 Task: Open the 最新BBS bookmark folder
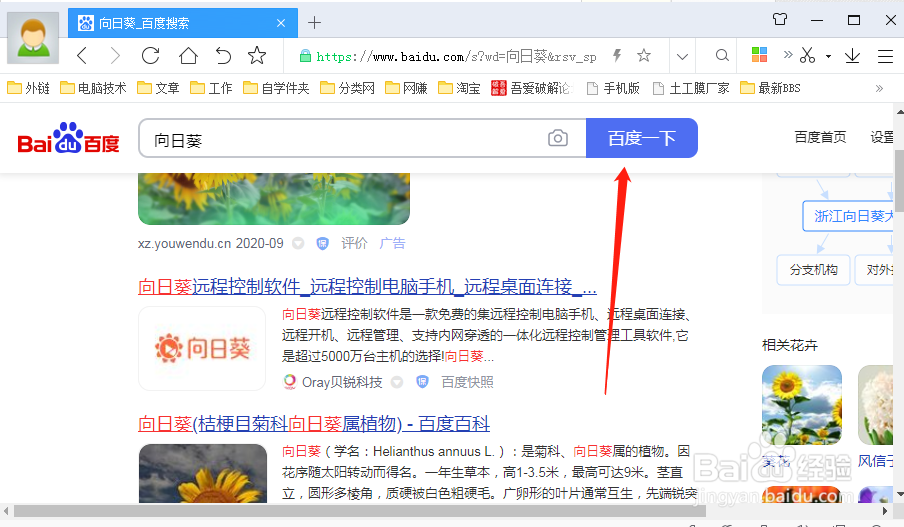(770, 88)
